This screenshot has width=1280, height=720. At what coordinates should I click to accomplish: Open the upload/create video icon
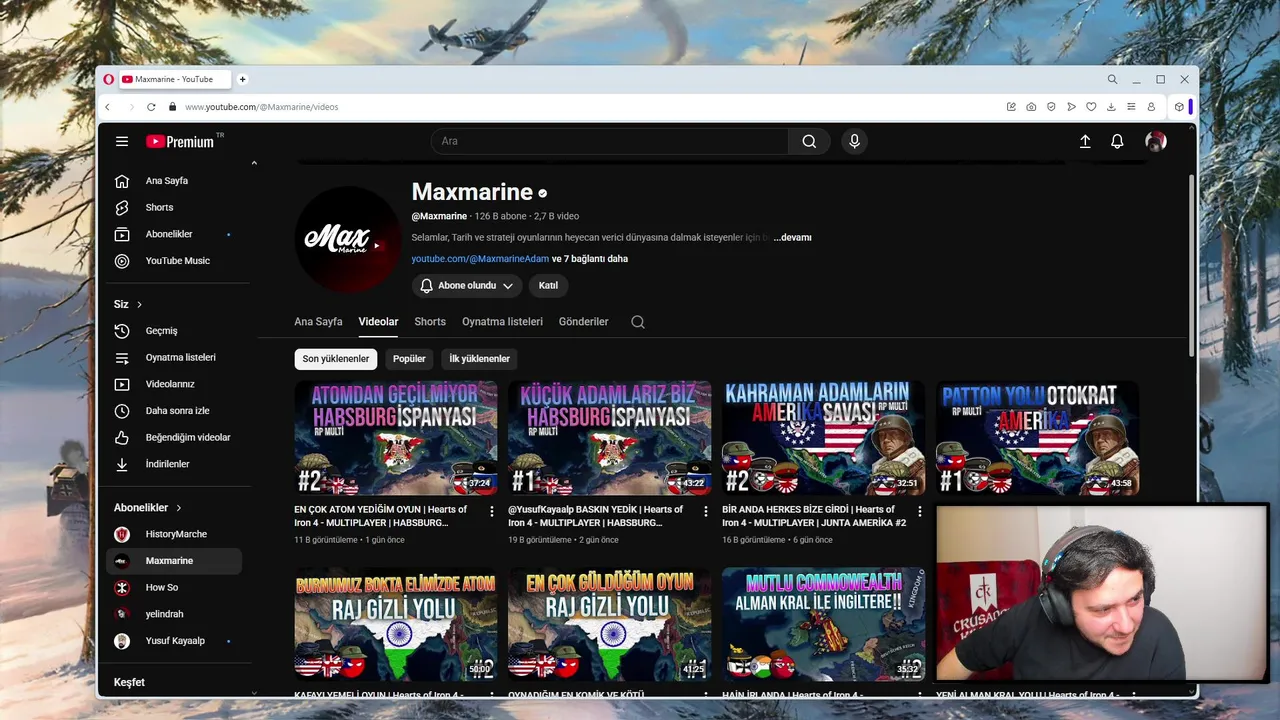click(1085, 142)
